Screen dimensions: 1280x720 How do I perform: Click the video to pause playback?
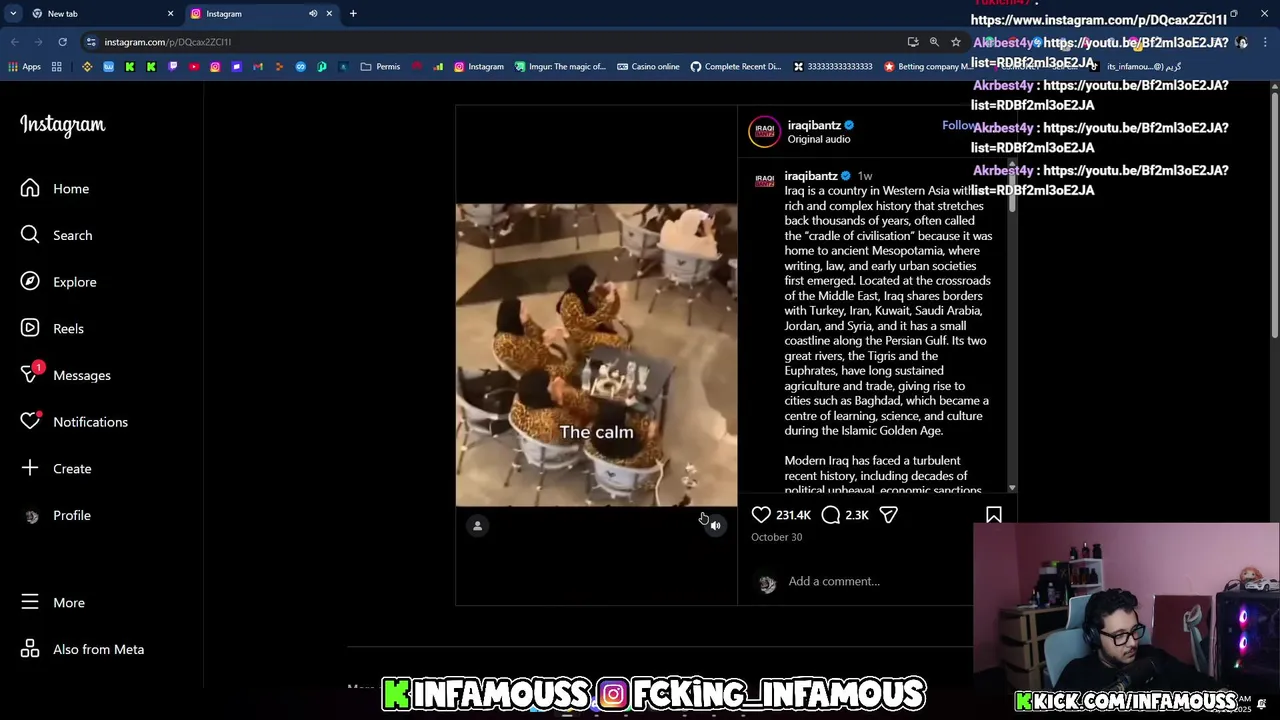[x=596, y=355]
